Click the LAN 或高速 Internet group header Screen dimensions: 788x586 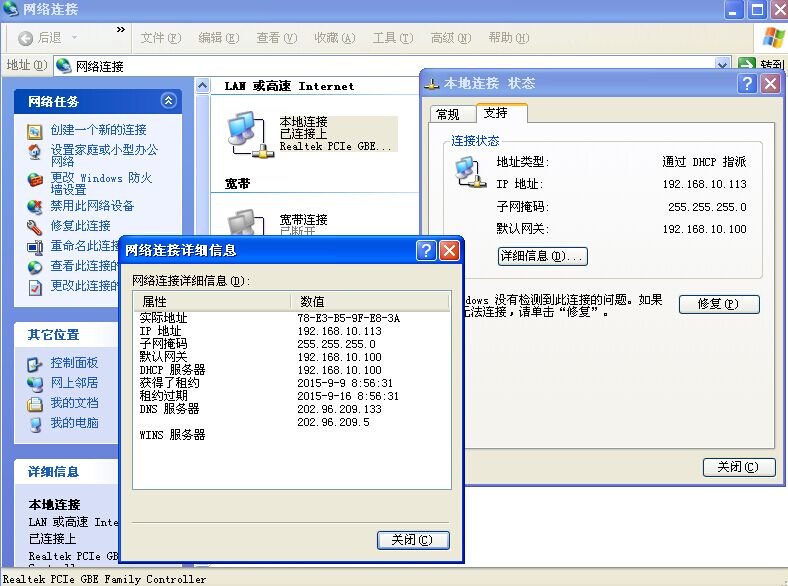289,86
